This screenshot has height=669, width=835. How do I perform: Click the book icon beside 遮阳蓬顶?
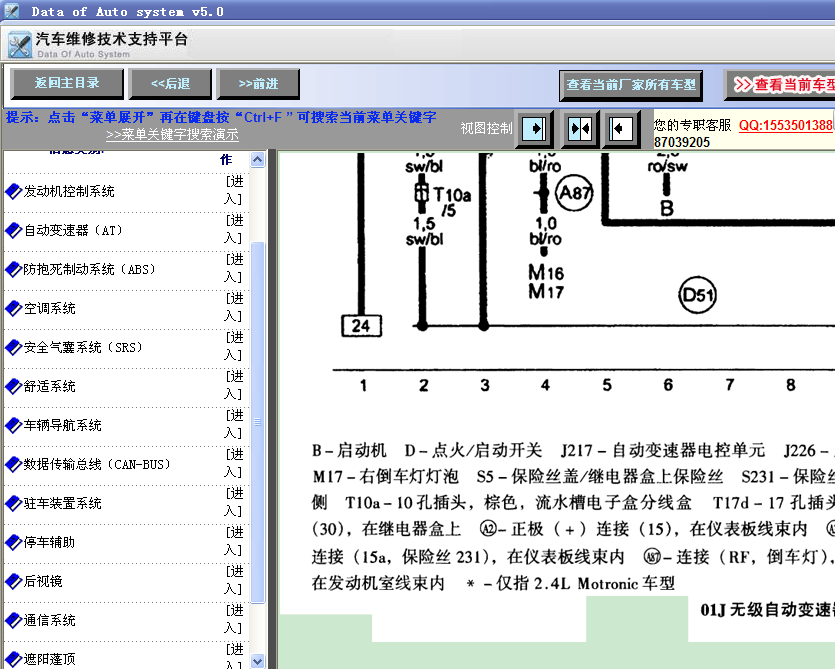13,659
